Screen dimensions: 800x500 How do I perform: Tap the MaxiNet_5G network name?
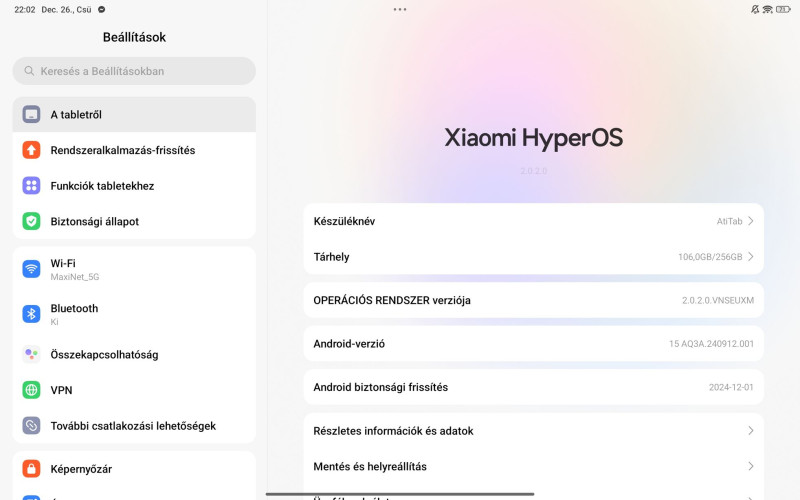(x=74, y=277)
